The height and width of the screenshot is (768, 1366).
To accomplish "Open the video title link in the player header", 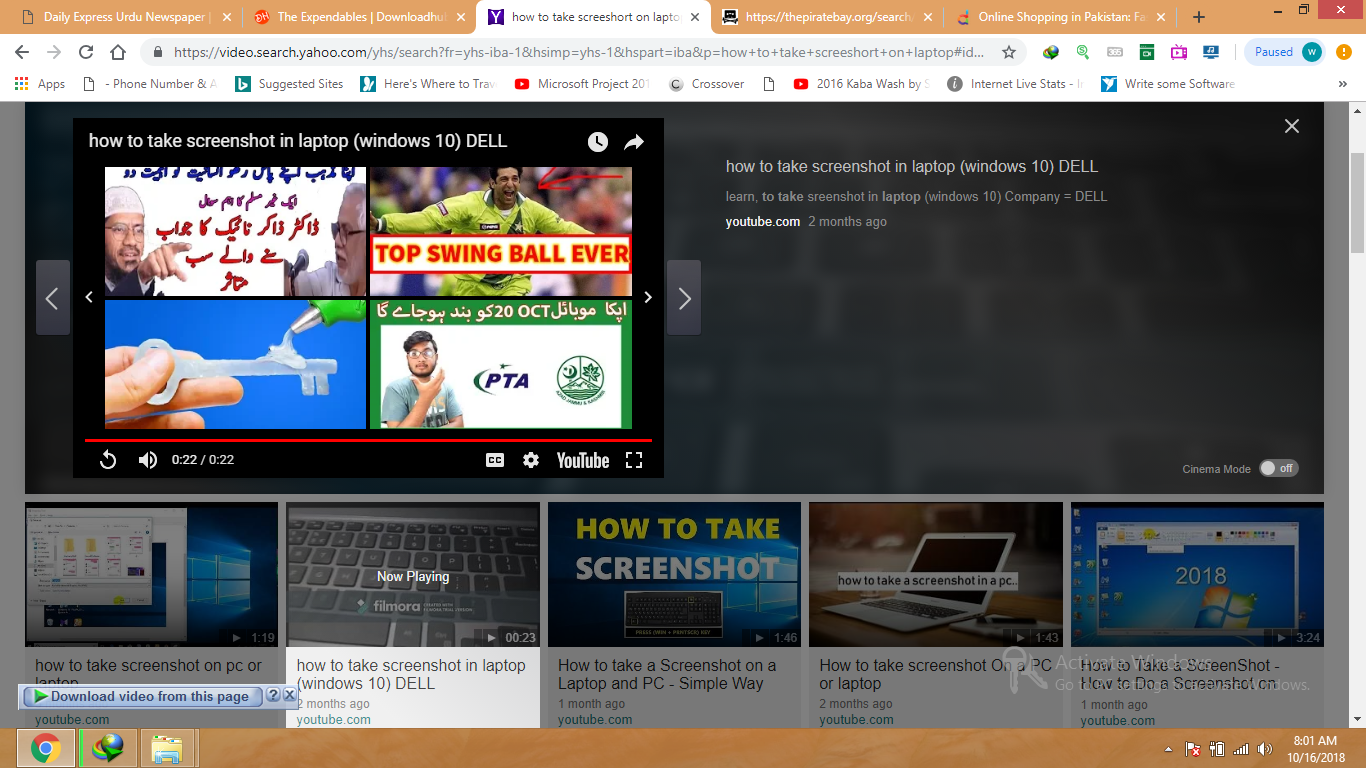I will (x=298, y=141).
